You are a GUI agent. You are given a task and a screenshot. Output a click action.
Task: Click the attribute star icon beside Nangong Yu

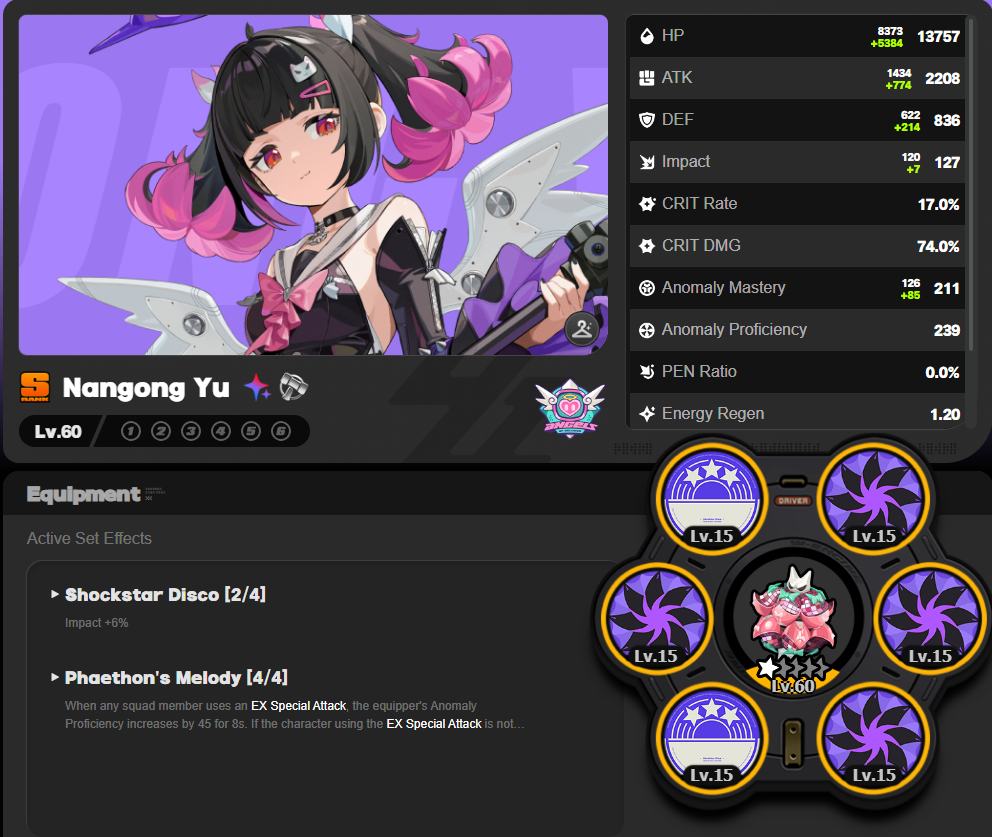[x=257, y=387]
